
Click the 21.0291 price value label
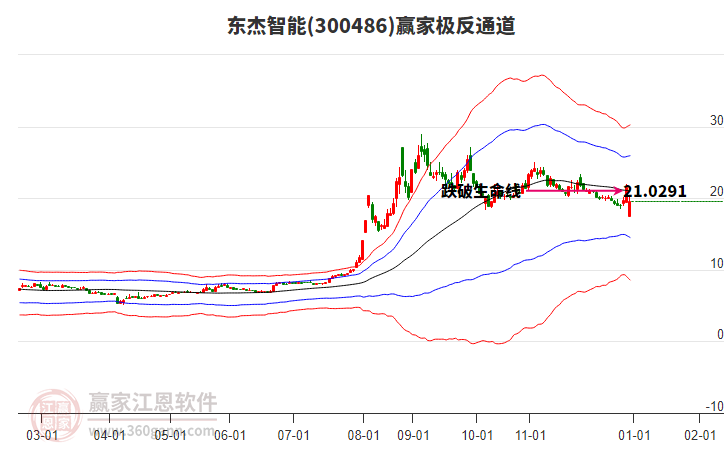[655, 191]
